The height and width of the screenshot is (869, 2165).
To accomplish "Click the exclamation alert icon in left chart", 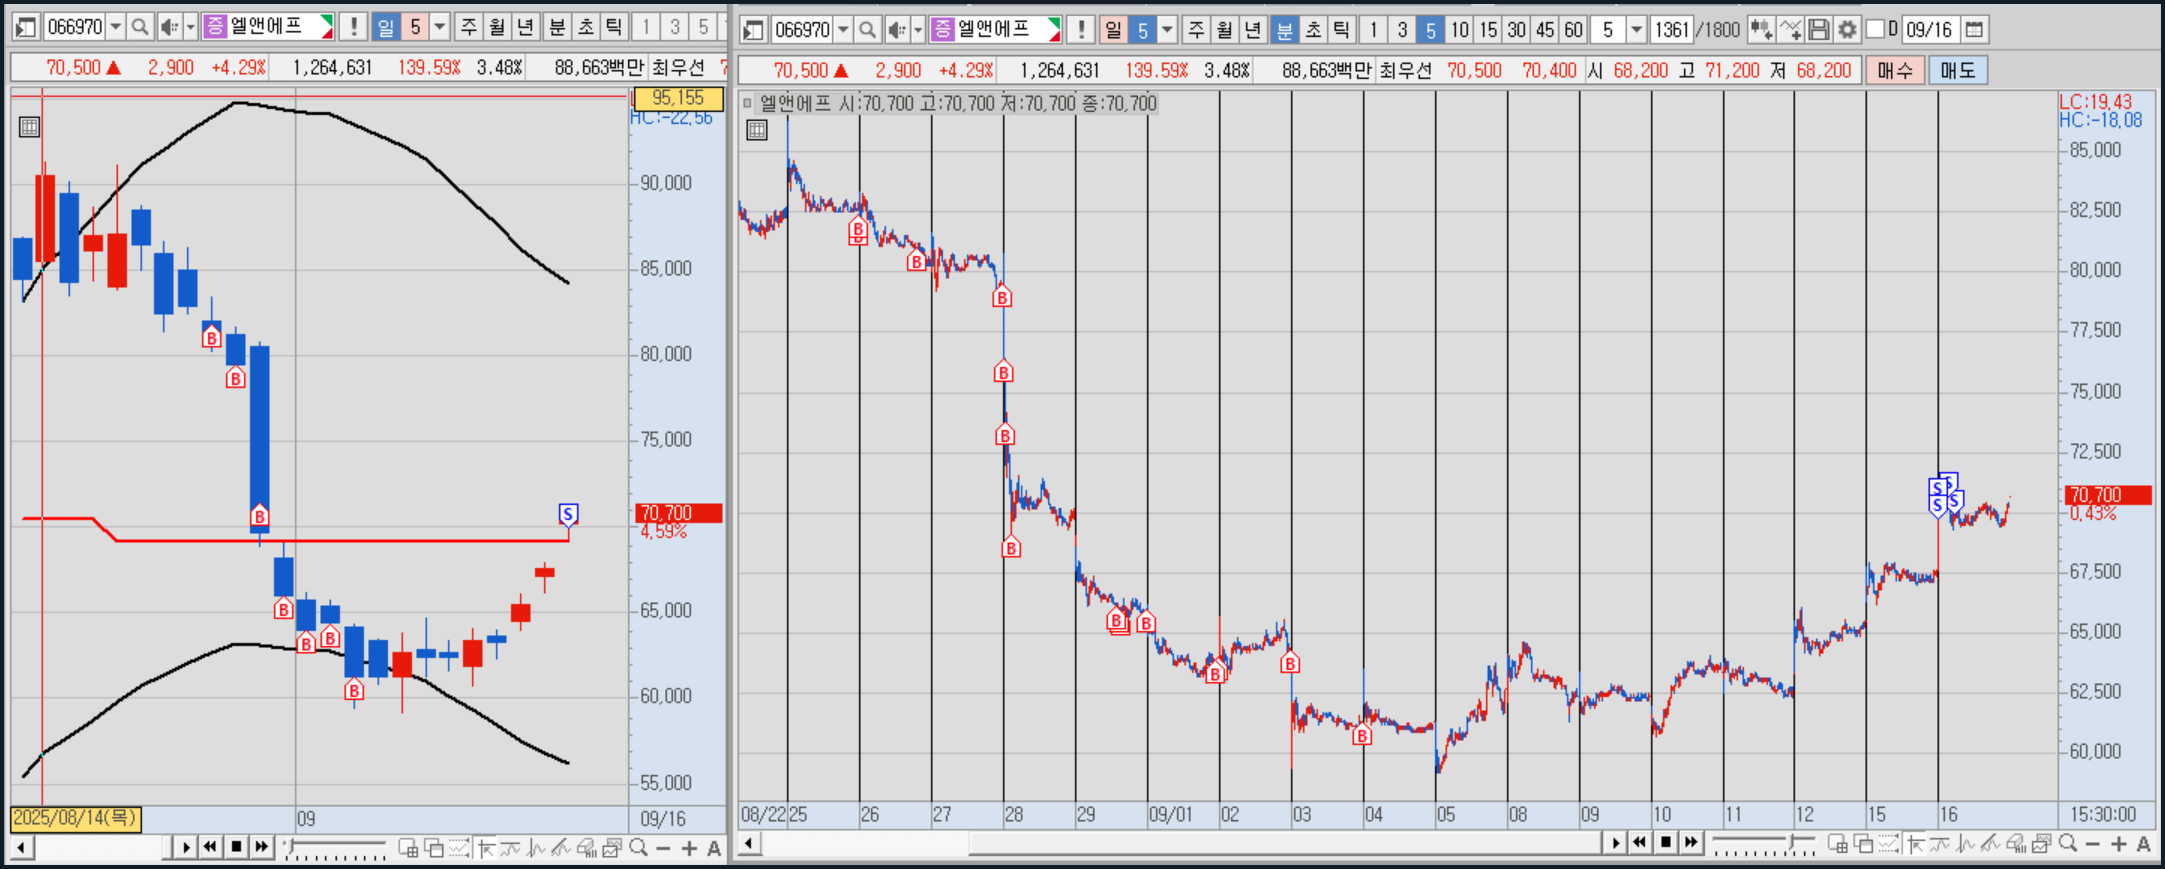I will click(353, 27).
